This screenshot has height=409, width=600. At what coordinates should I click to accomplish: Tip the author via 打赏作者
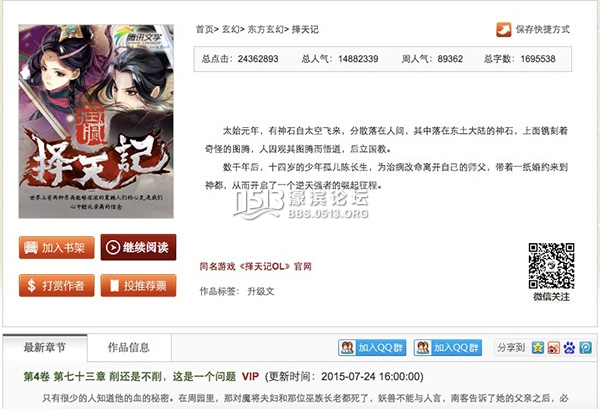coord(57,285)
